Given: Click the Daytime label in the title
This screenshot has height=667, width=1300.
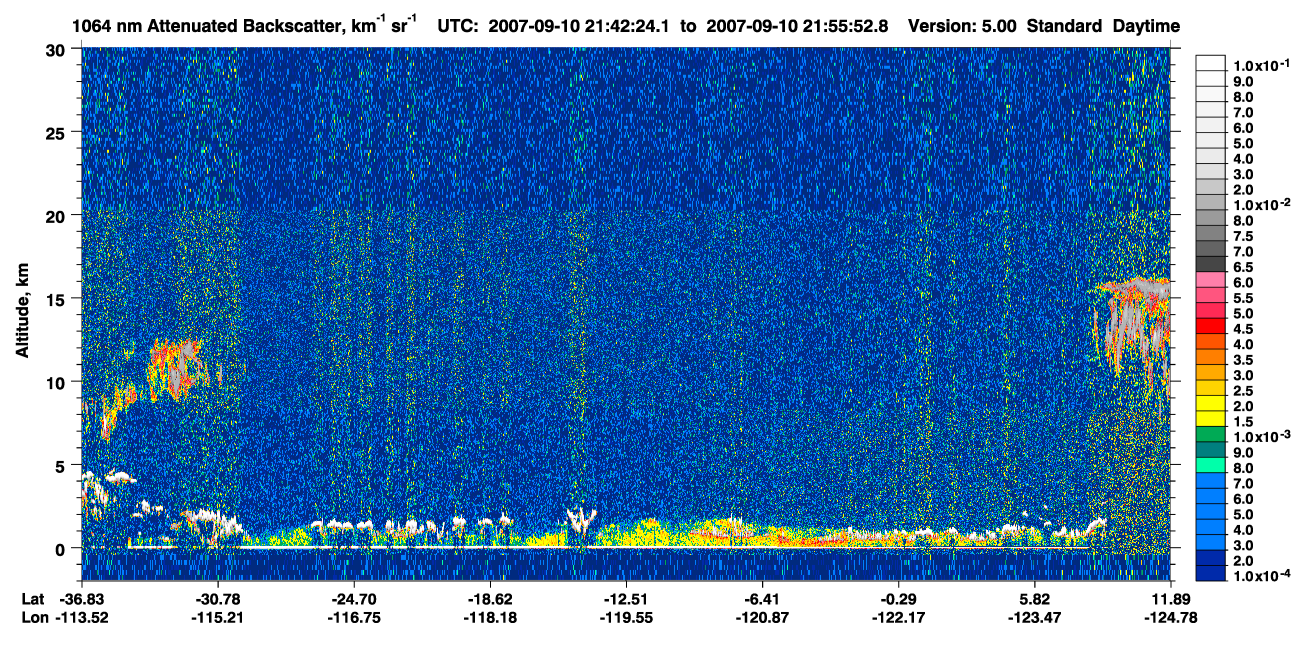Looking at the screenshot, I should [x=1146, y=27].
